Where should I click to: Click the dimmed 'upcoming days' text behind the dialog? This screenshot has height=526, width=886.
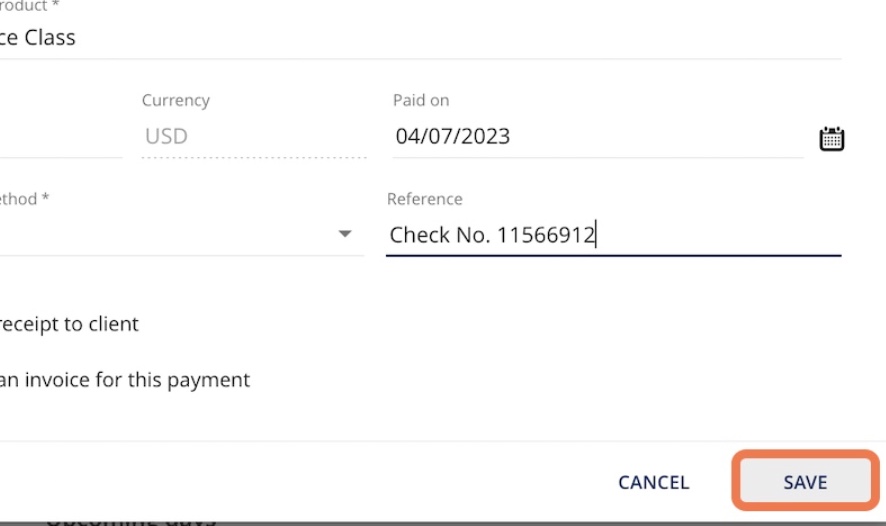pyautogui.click(x=131, y=521)
